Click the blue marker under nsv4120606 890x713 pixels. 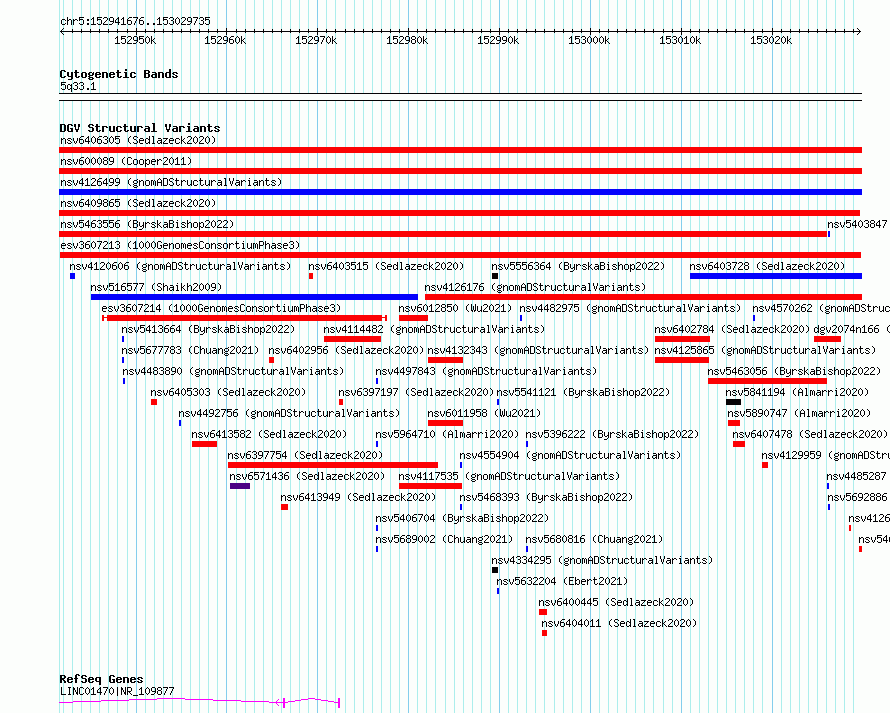tap(73, 276)
